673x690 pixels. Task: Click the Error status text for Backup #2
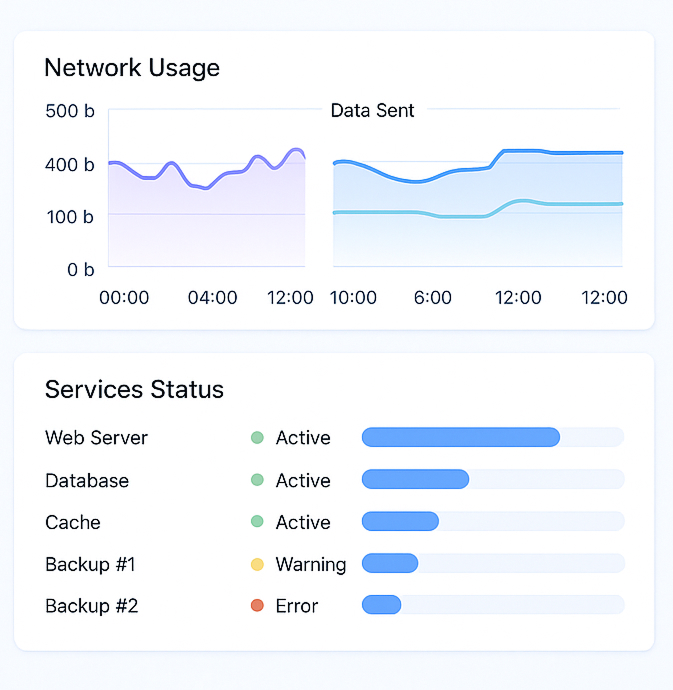[297, 606]
